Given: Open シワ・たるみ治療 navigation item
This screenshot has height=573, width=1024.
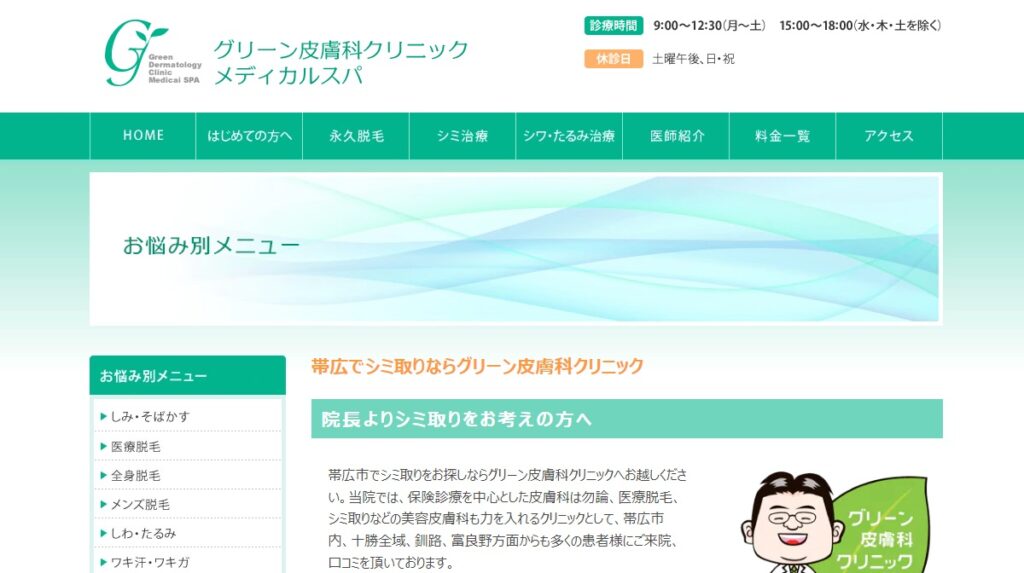Looking at the screenshot, I should coord(569,136).
